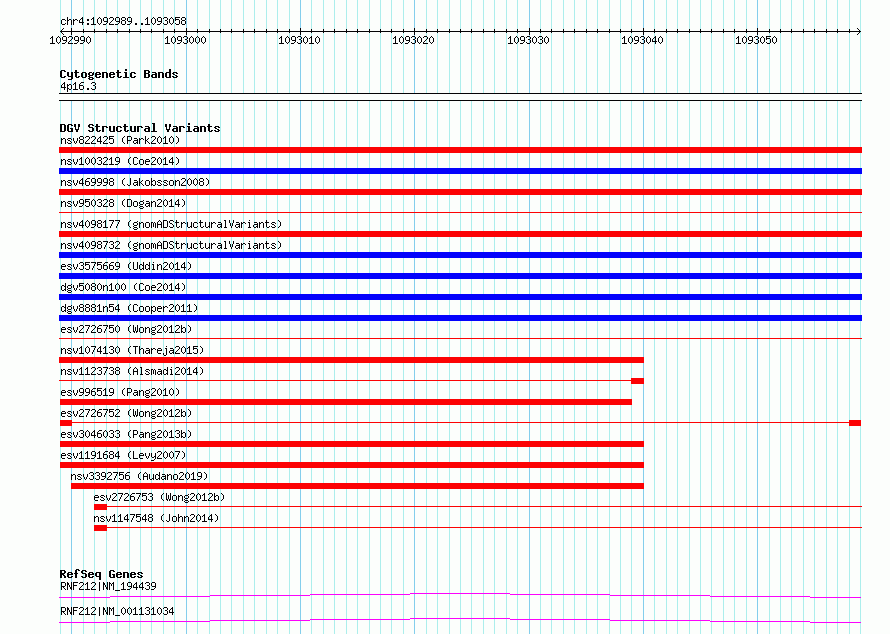This screenshot has width=890, height=634.
Task: Click the RefSeq Genes track title
Action: [x=101, y=574]
